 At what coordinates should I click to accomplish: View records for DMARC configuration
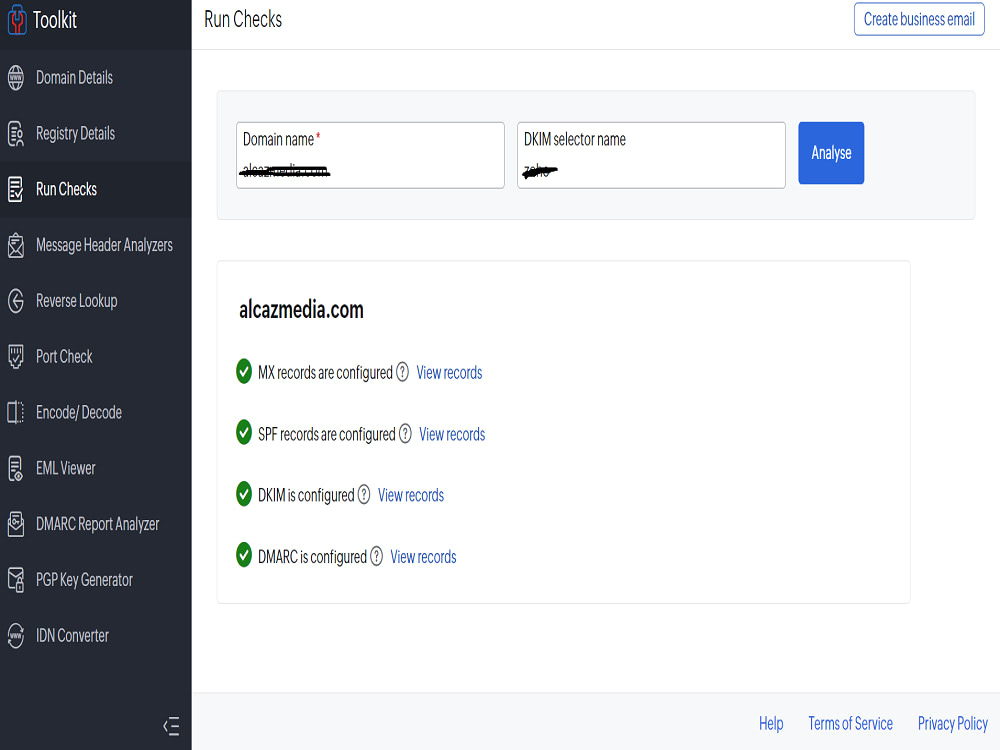(x=422, y=557)
